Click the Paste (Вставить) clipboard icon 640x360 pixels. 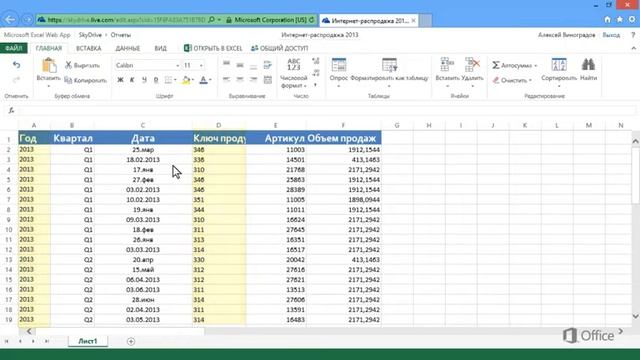click(49, 65)
